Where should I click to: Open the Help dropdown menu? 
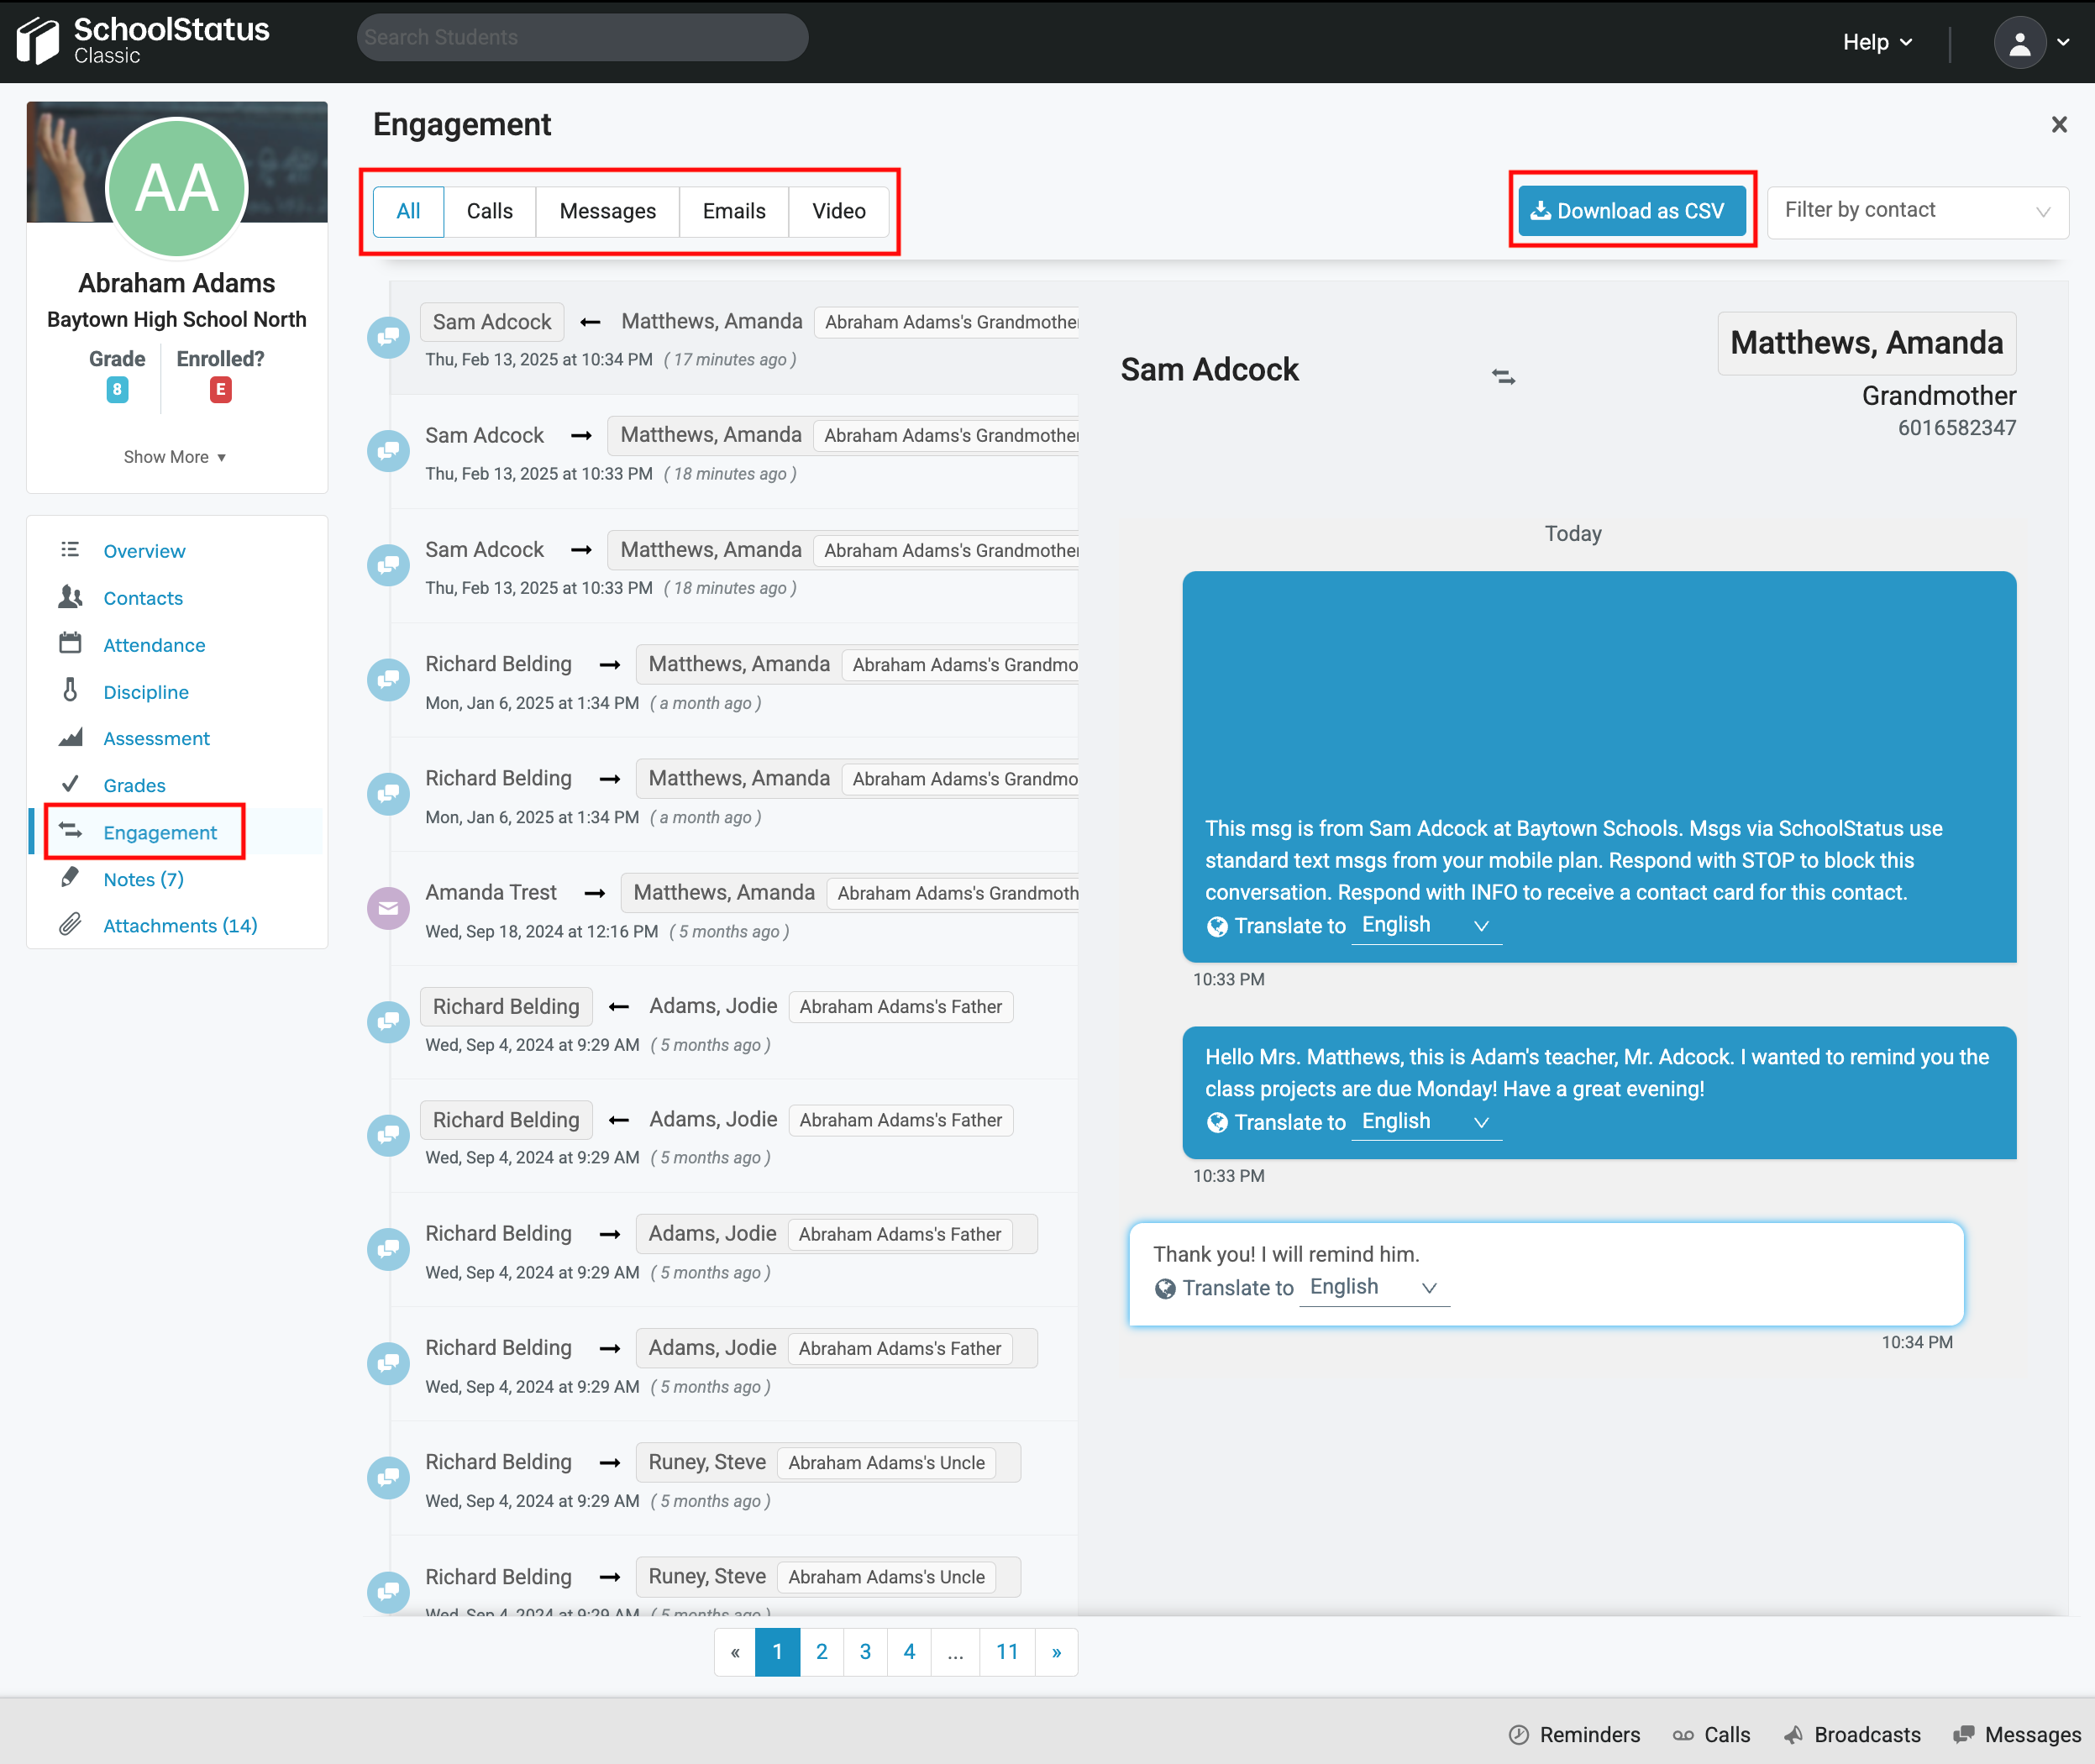[x=1876, y=42]
